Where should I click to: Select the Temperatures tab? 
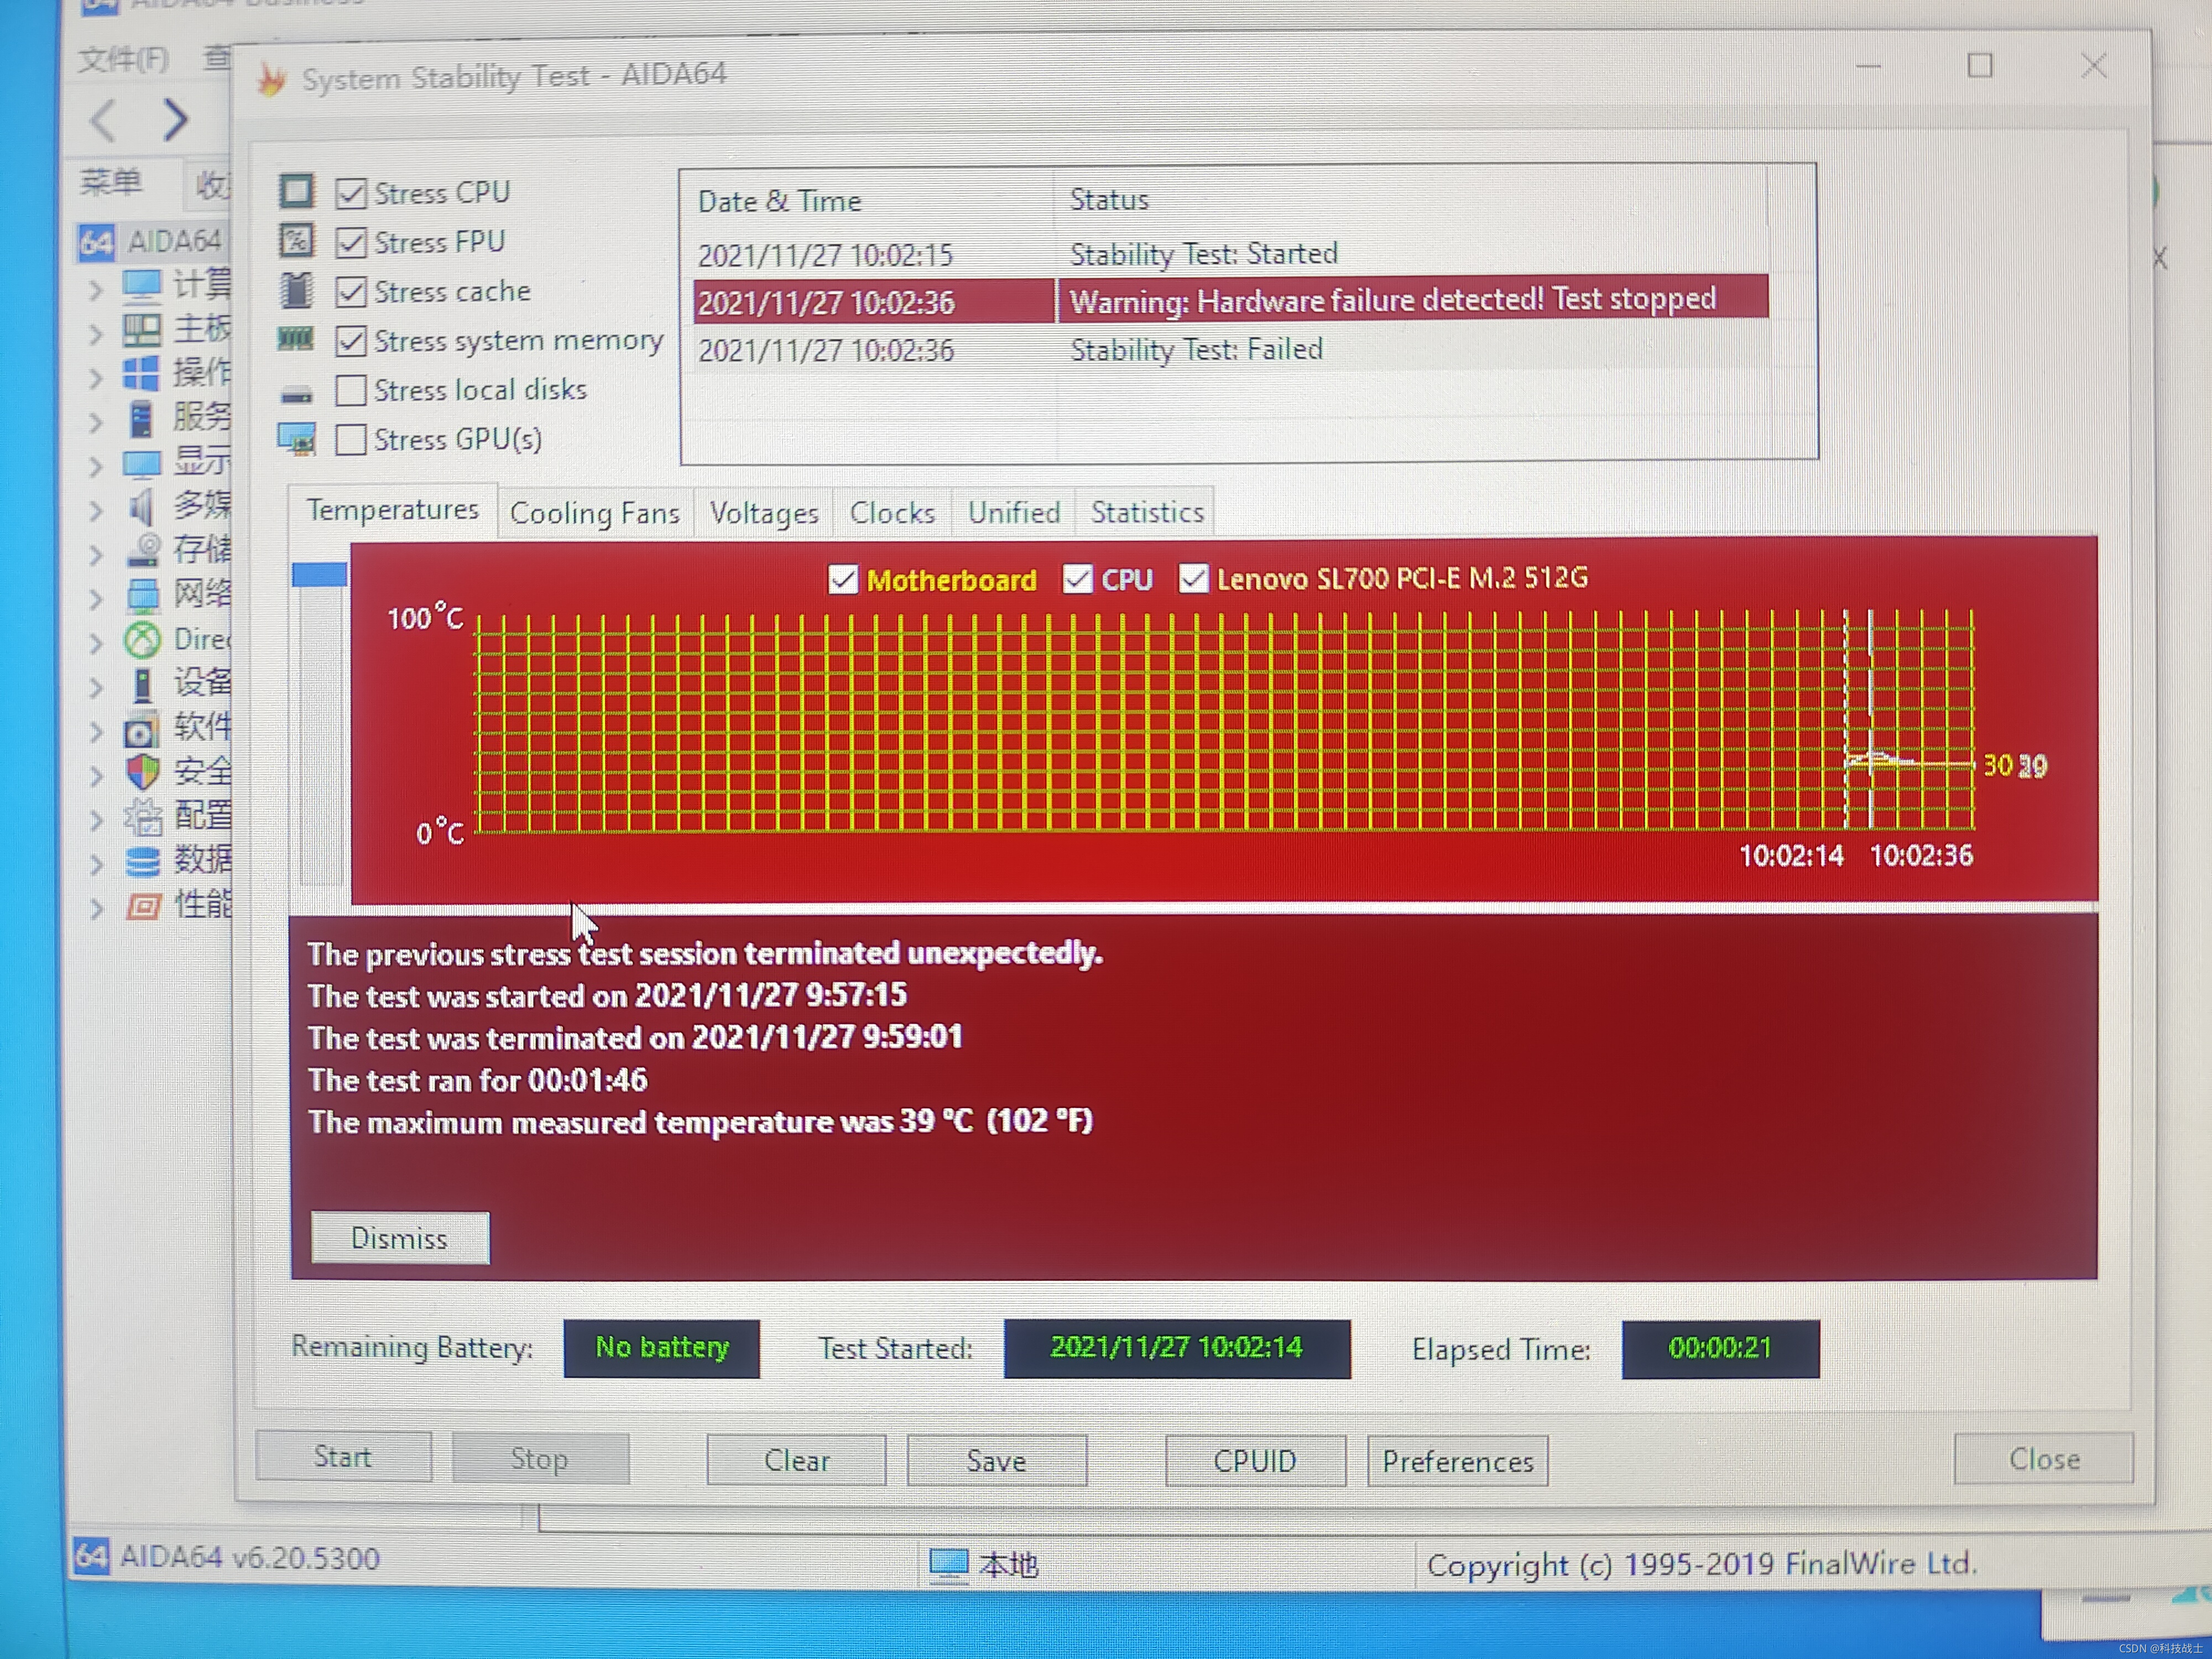390,510
